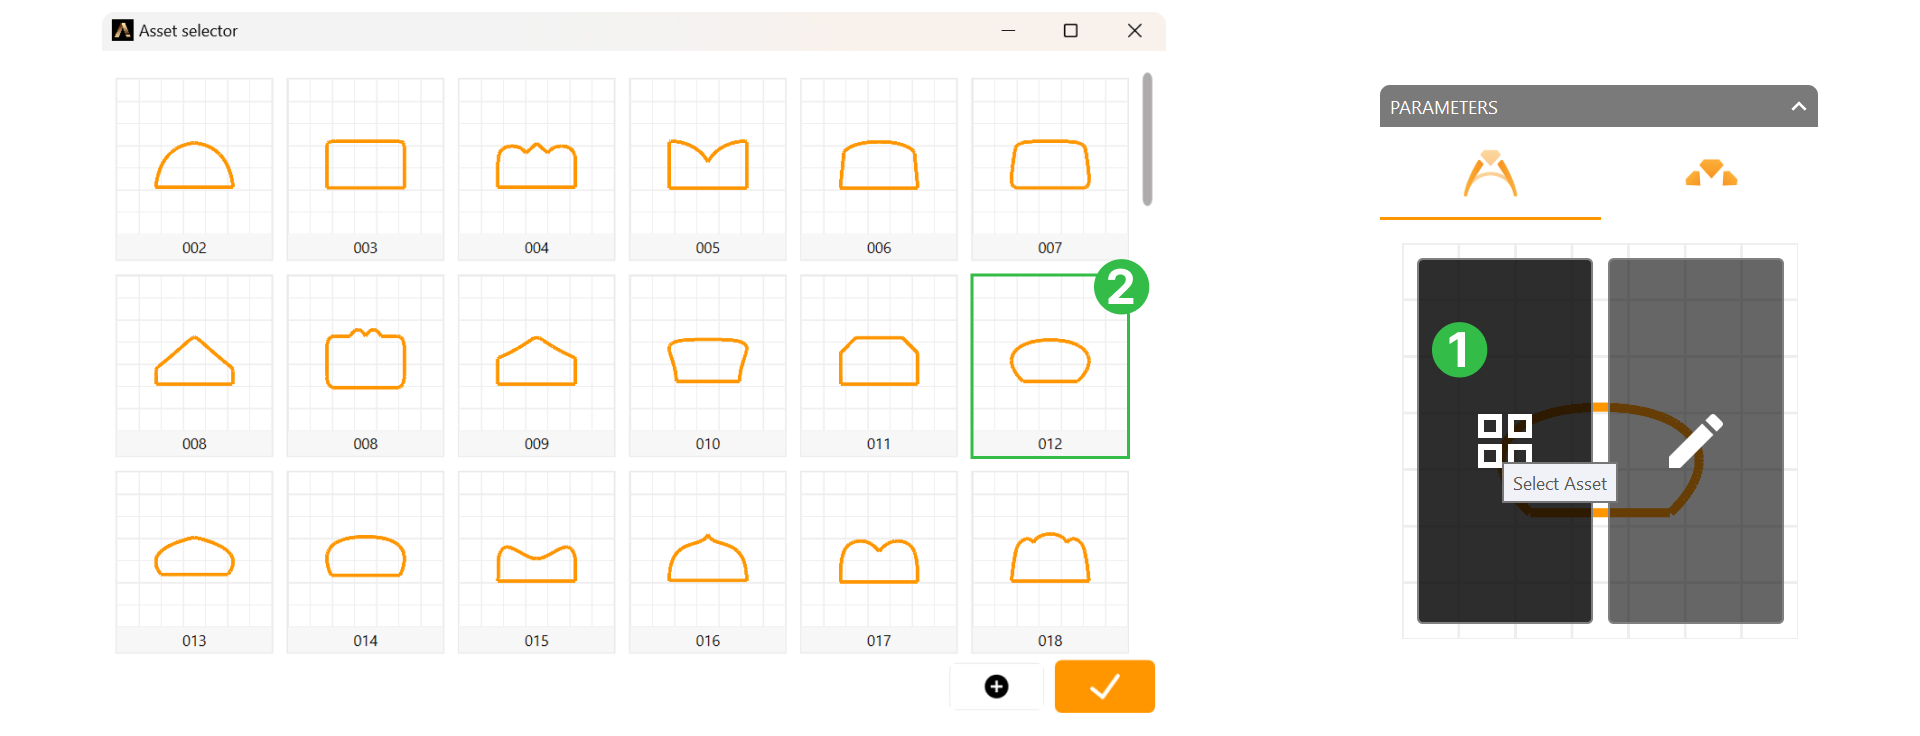
Task: Select profile asset 002
Action: [x=194, y=168]
